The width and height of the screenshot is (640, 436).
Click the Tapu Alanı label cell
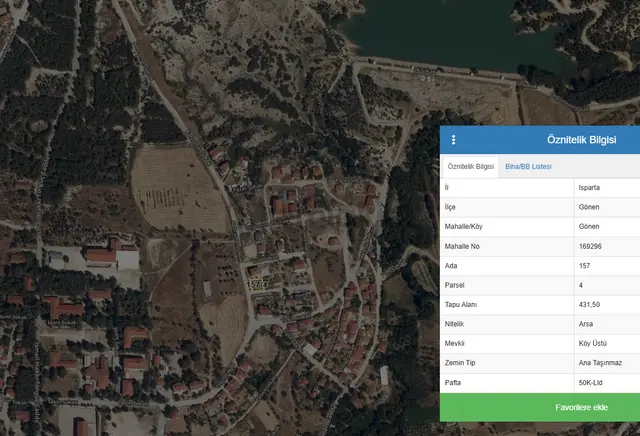point(507,305)
